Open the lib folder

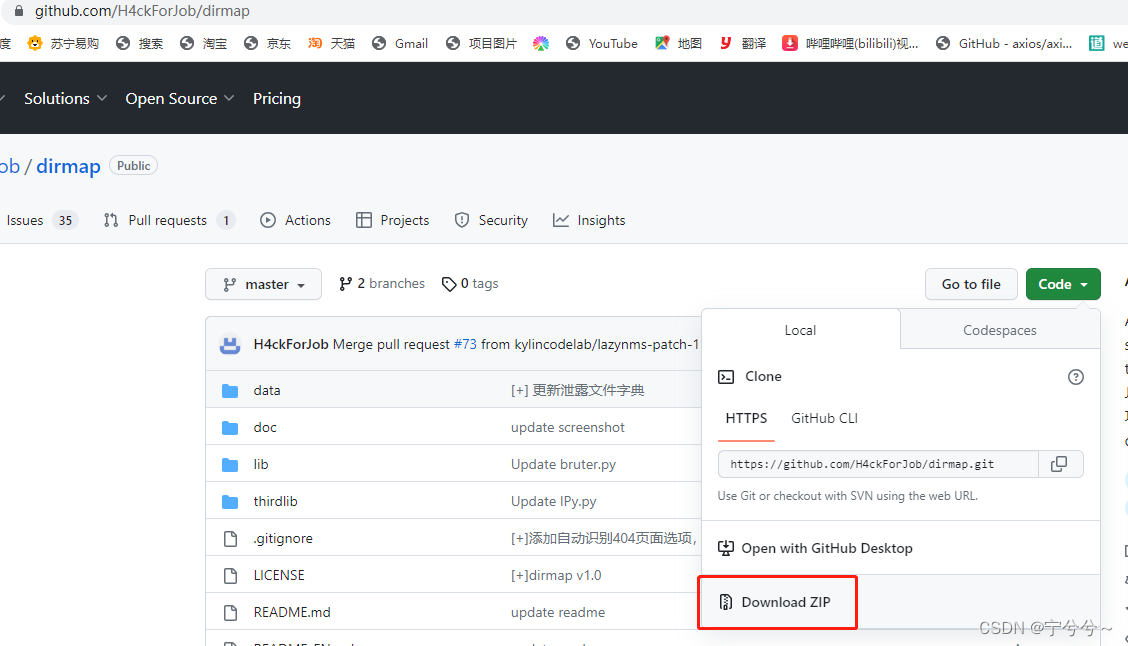pos(260,464)
